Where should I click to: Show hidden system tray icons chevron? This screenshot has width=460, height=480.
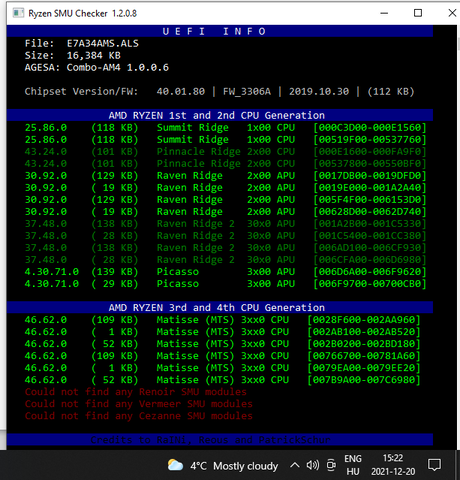point(295,465)
